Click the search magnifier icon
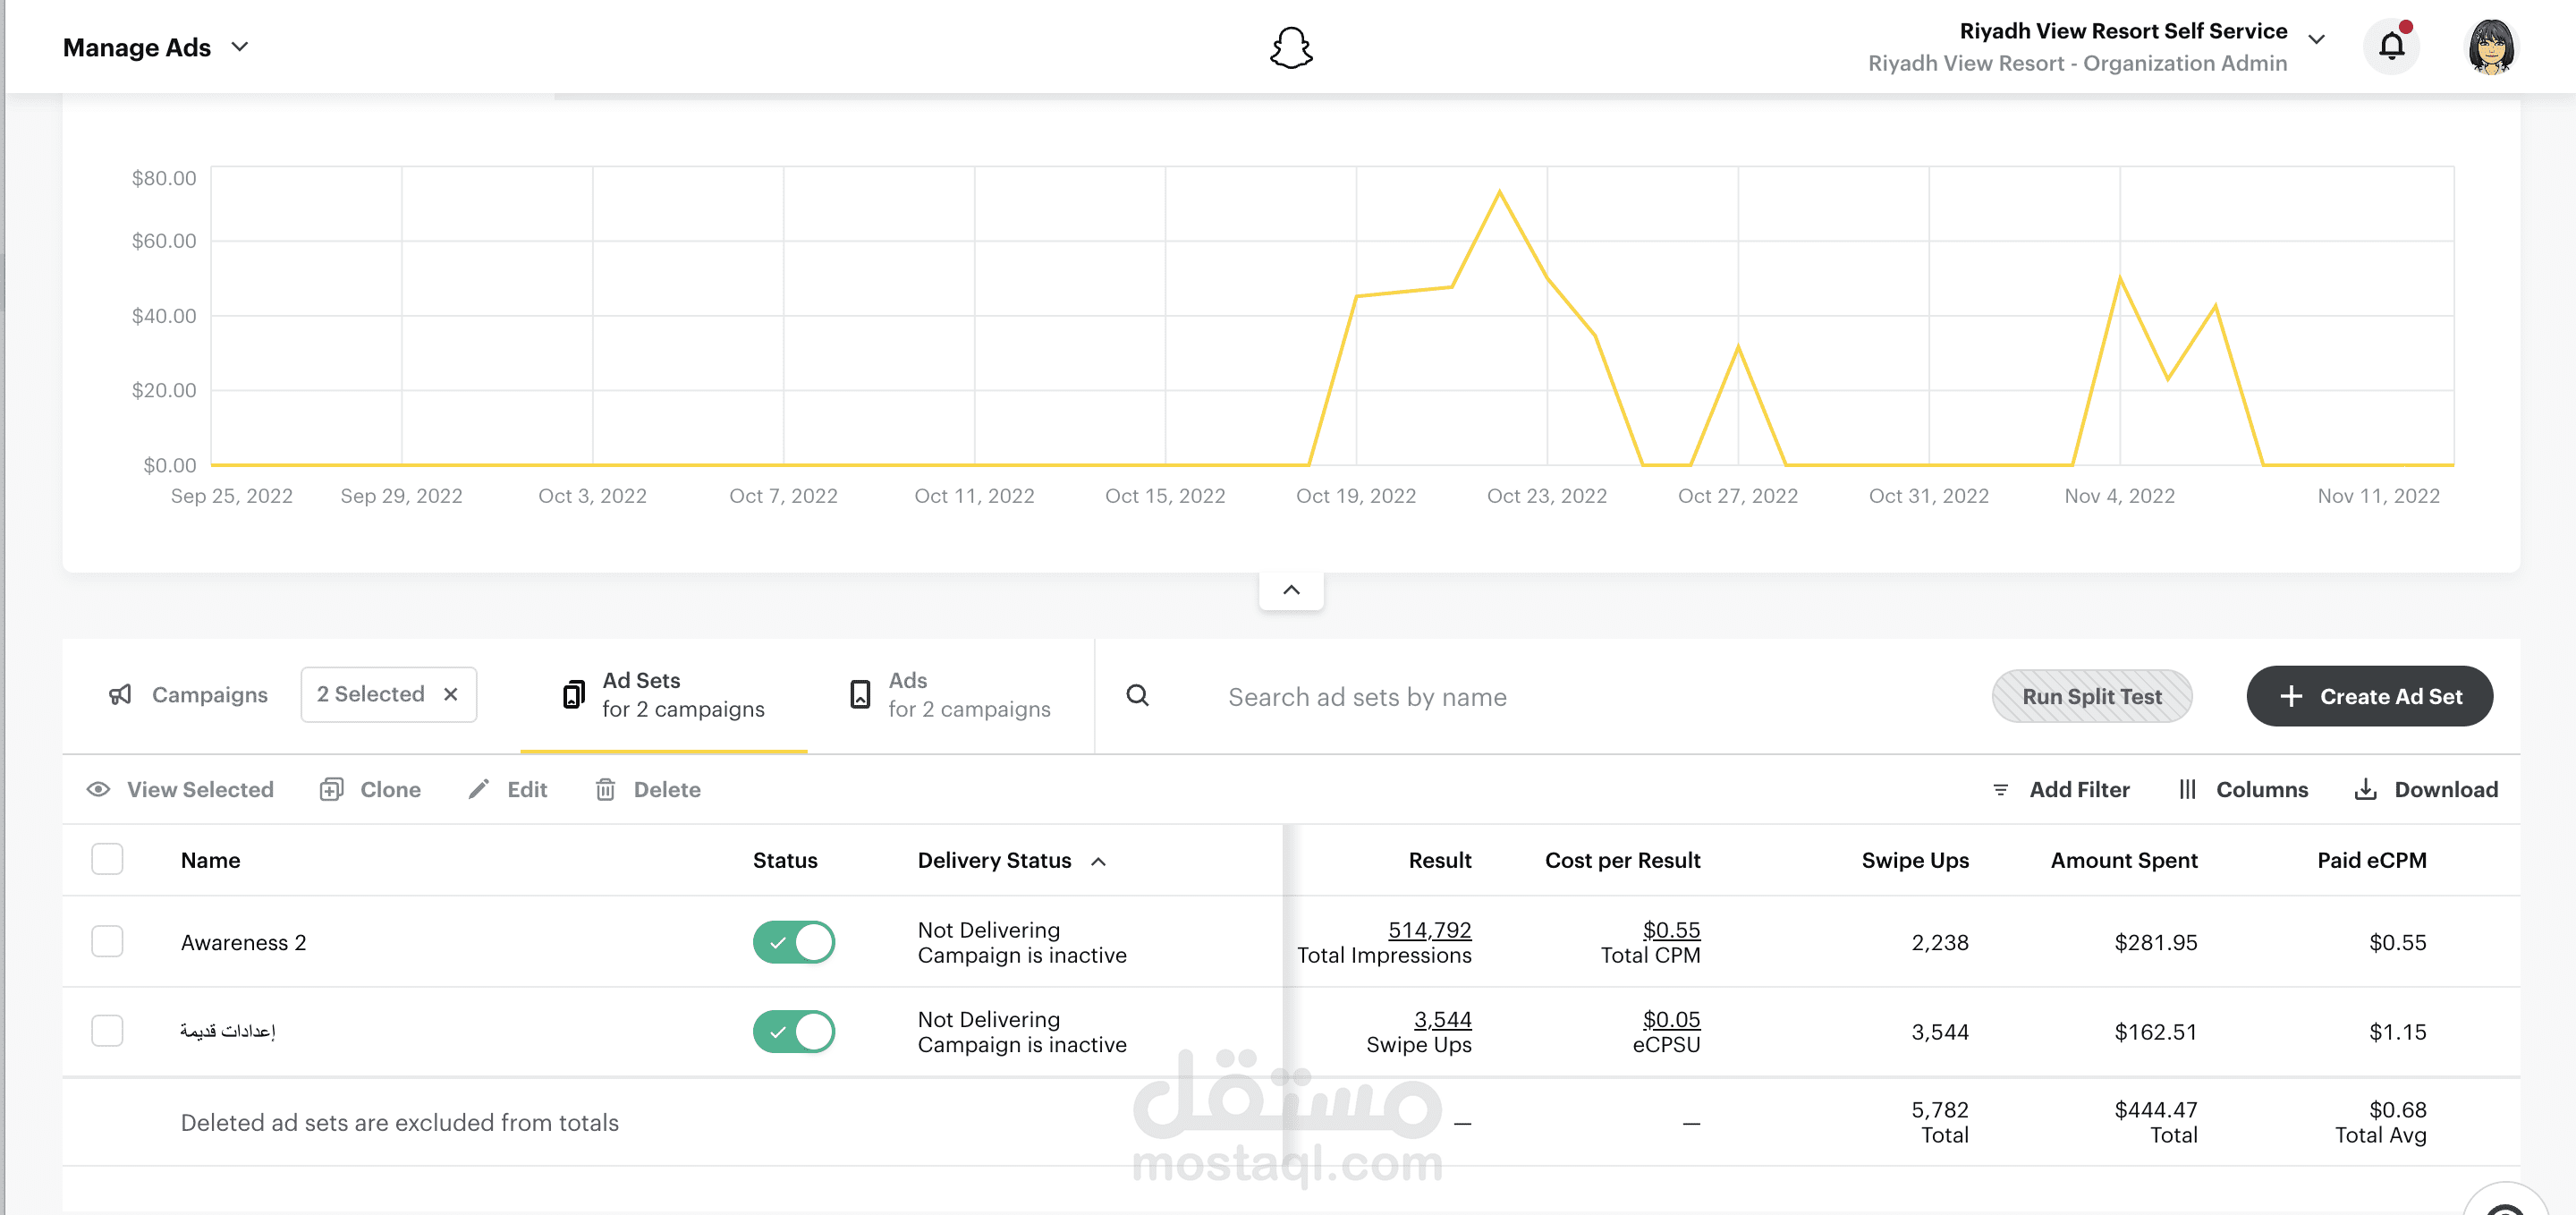 pos(1137,695)
